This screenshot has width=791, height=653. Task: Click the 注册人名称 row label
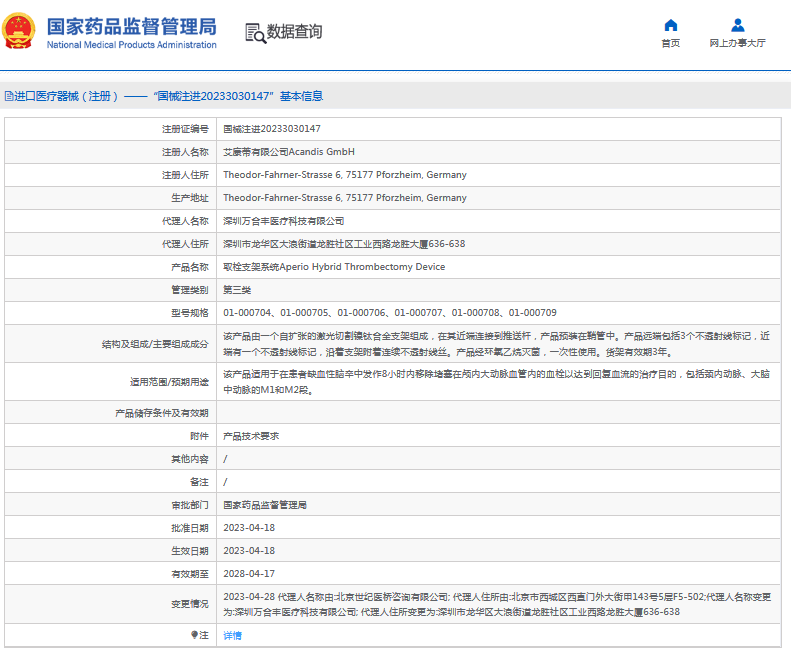(185, 152)
